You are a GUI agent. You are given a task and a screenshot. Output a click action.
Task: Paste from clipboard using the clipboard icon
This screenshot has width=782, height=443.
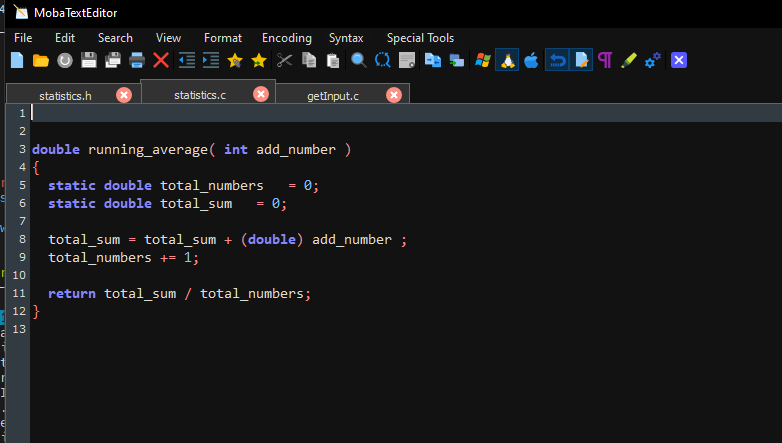point(333,60)
